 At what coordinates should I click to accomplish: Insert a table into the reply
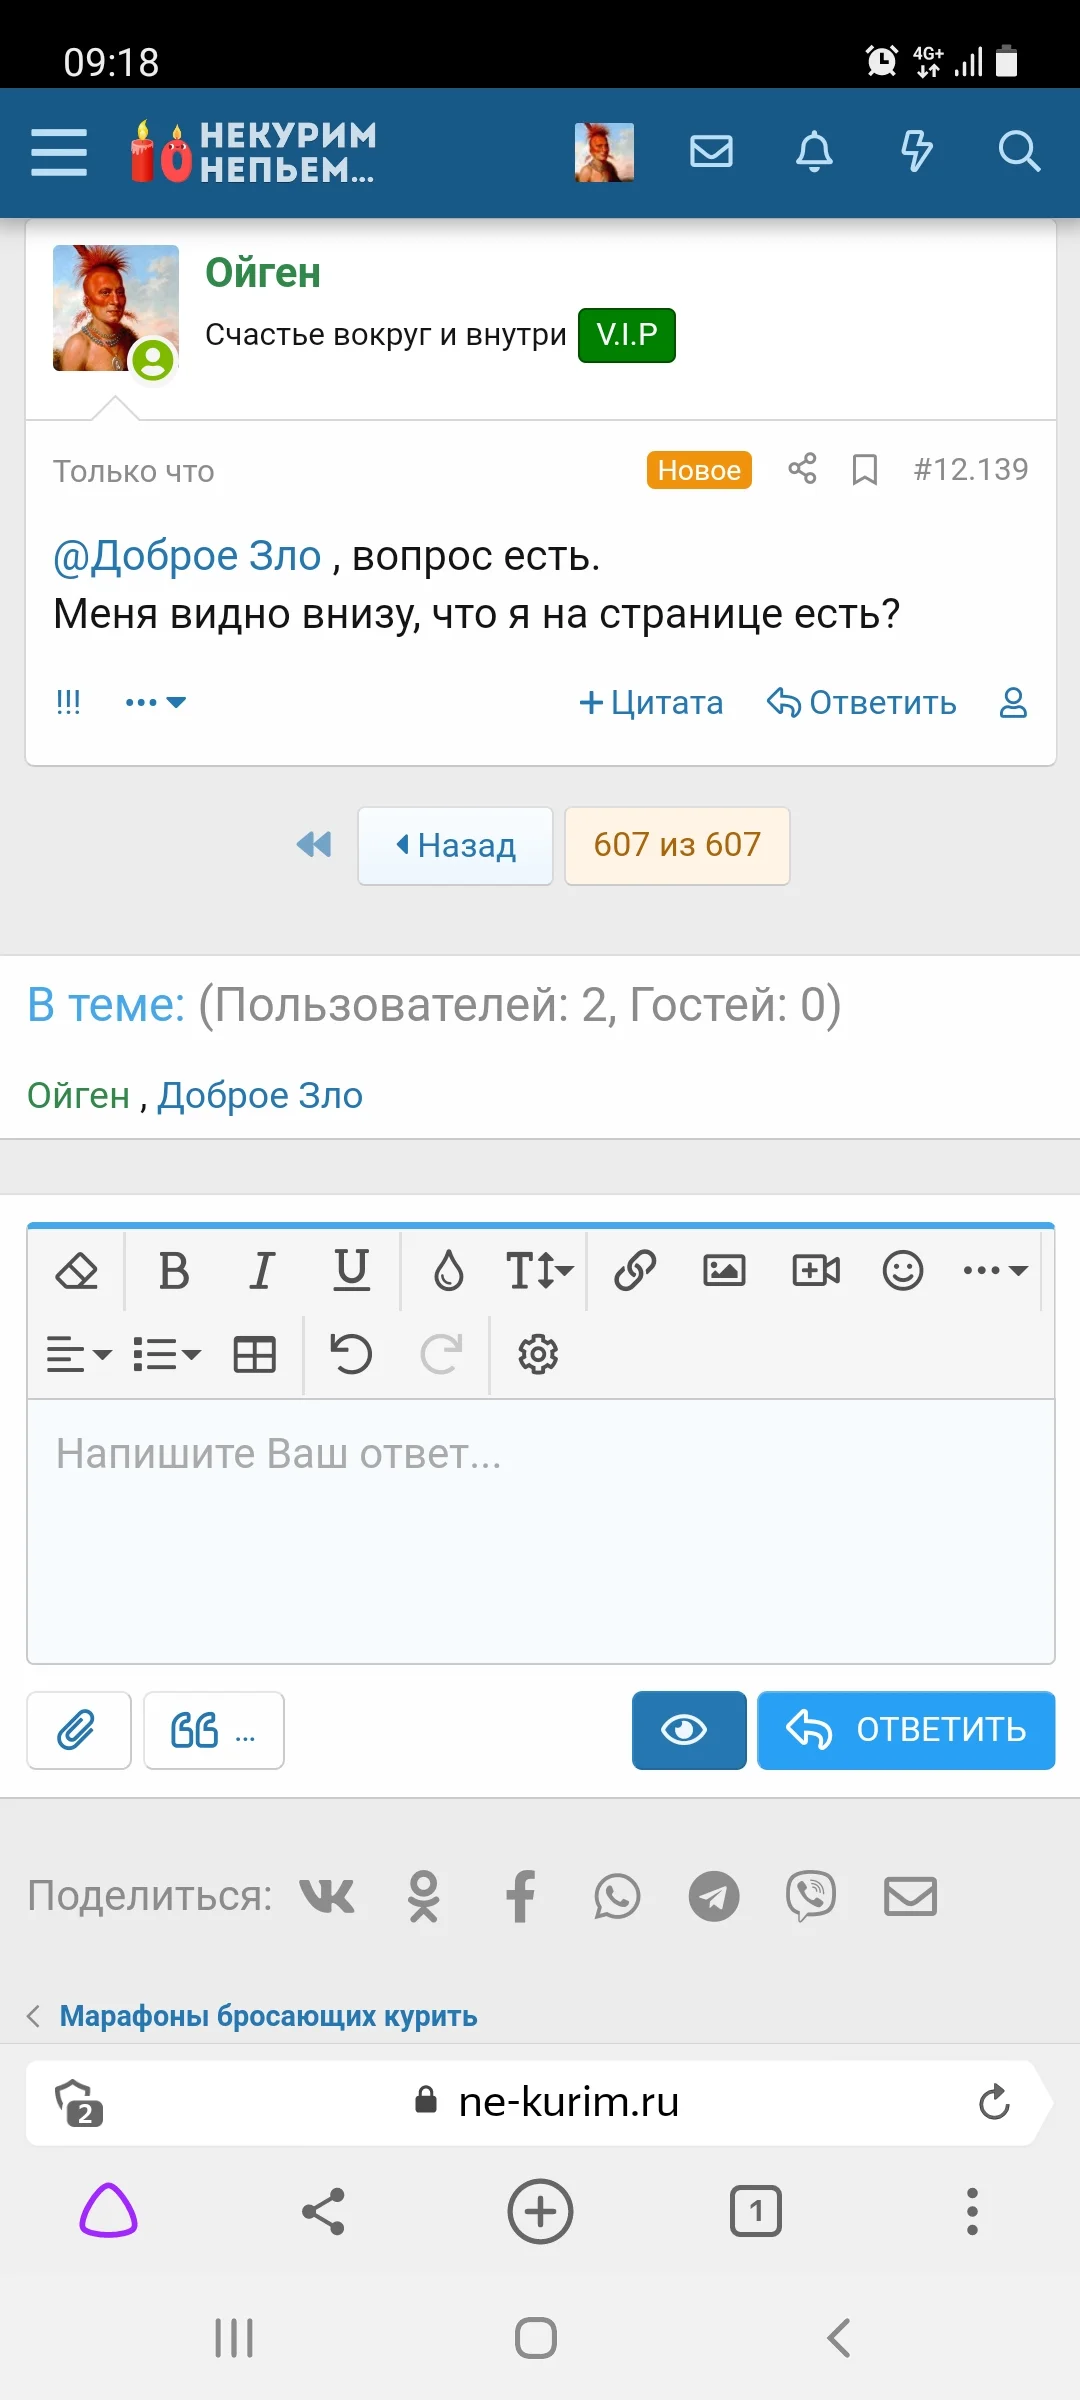tap(255, 1356)
